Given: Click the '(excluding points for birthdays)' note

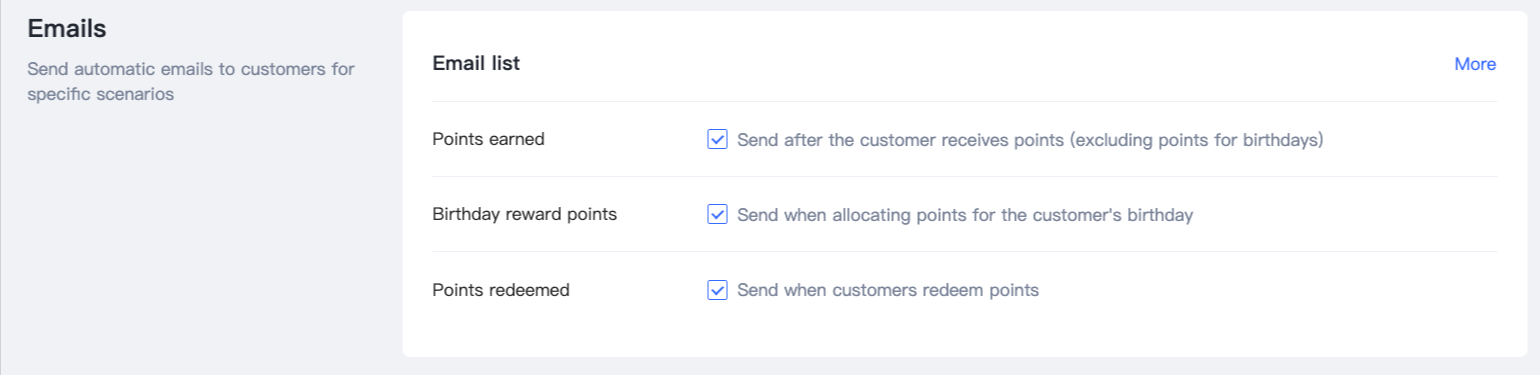Looking at the screenshot, I should tap(1196, 140).
